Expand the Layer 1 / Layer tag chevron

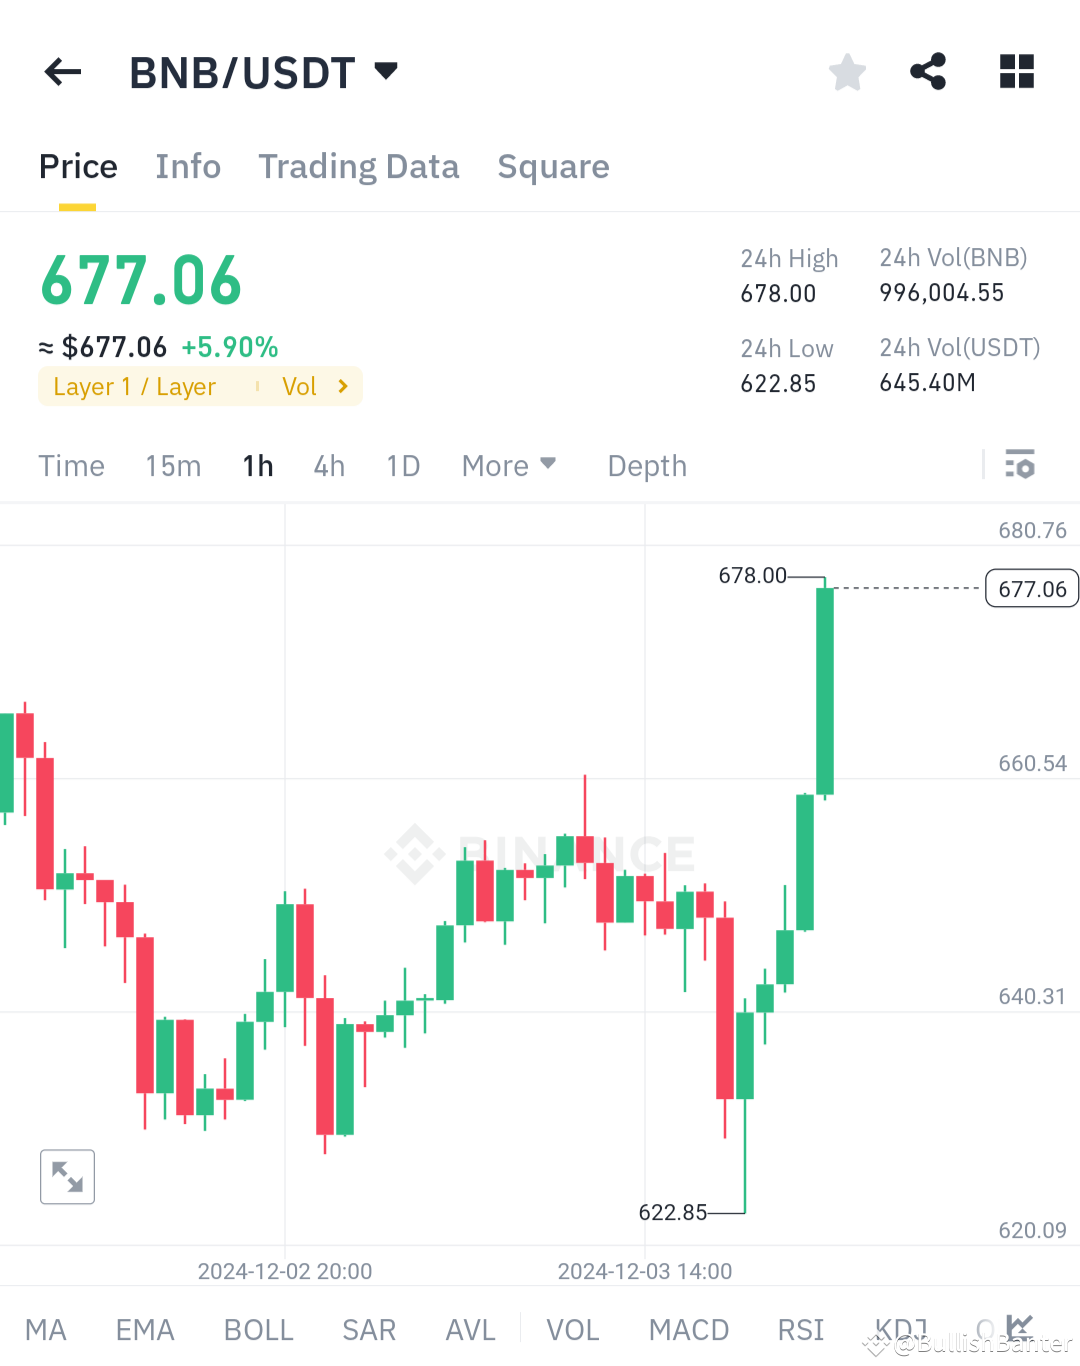point(343,386)
